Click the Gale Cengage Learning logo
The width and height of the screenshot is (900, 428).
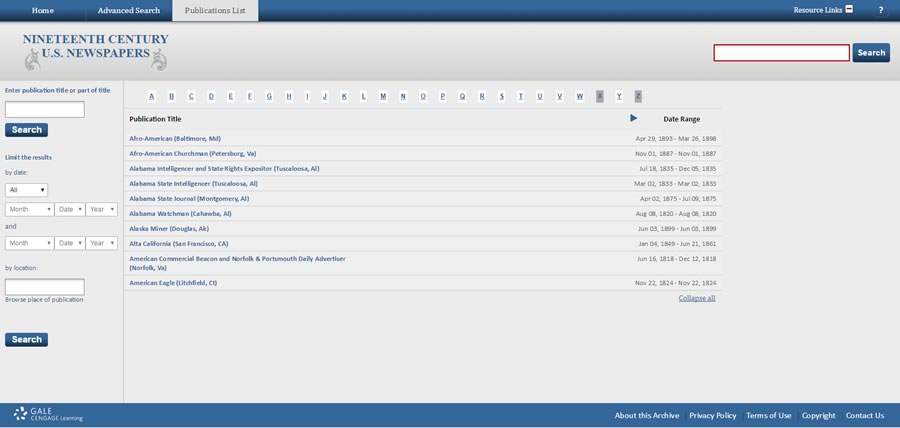point(48,414)
